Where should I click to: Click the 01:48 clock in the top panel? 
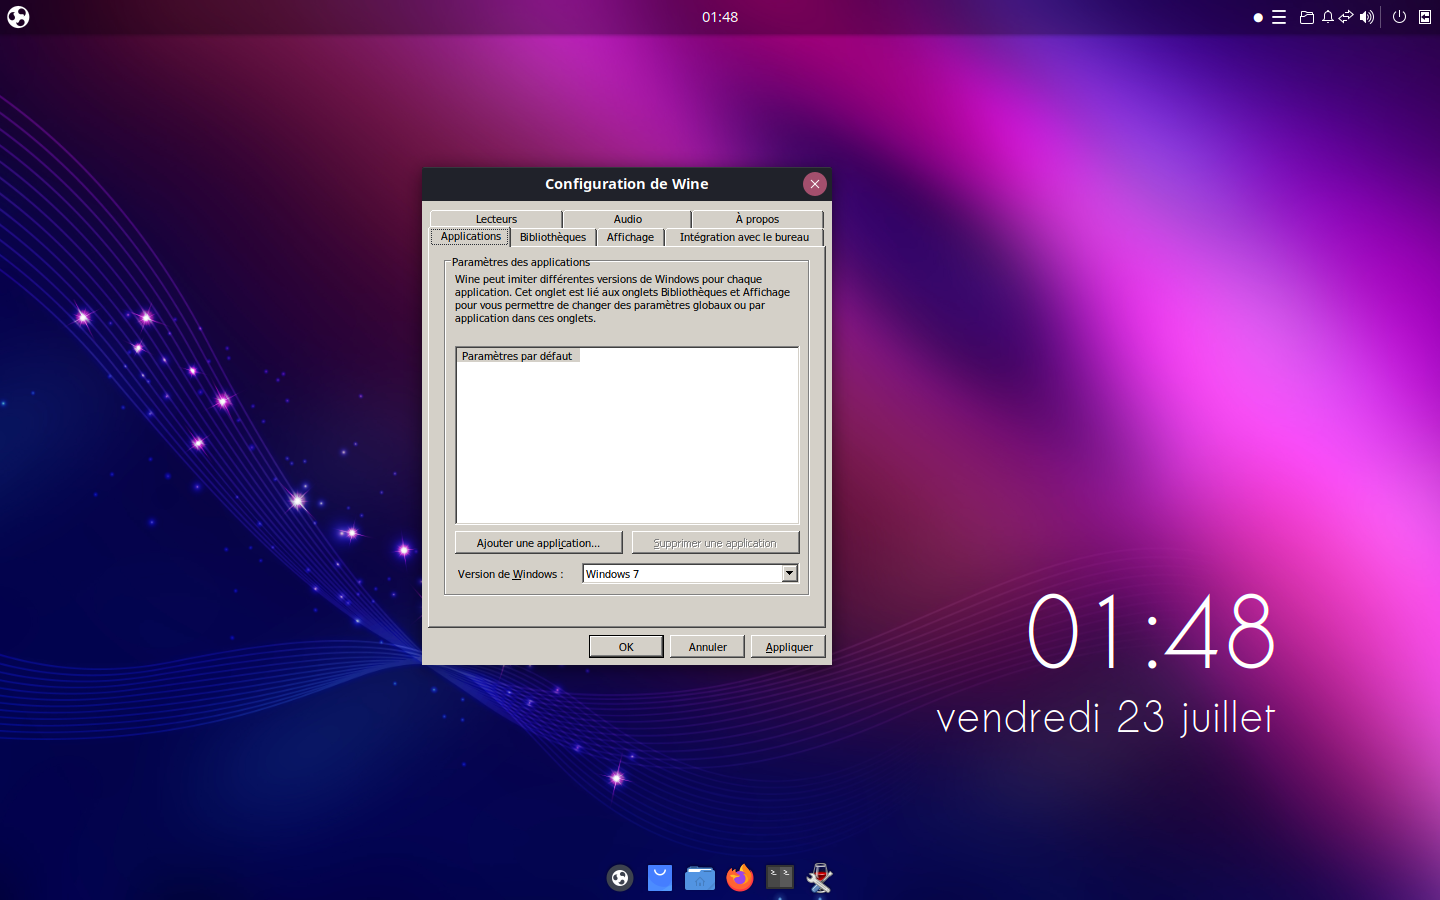coord(720,17)
